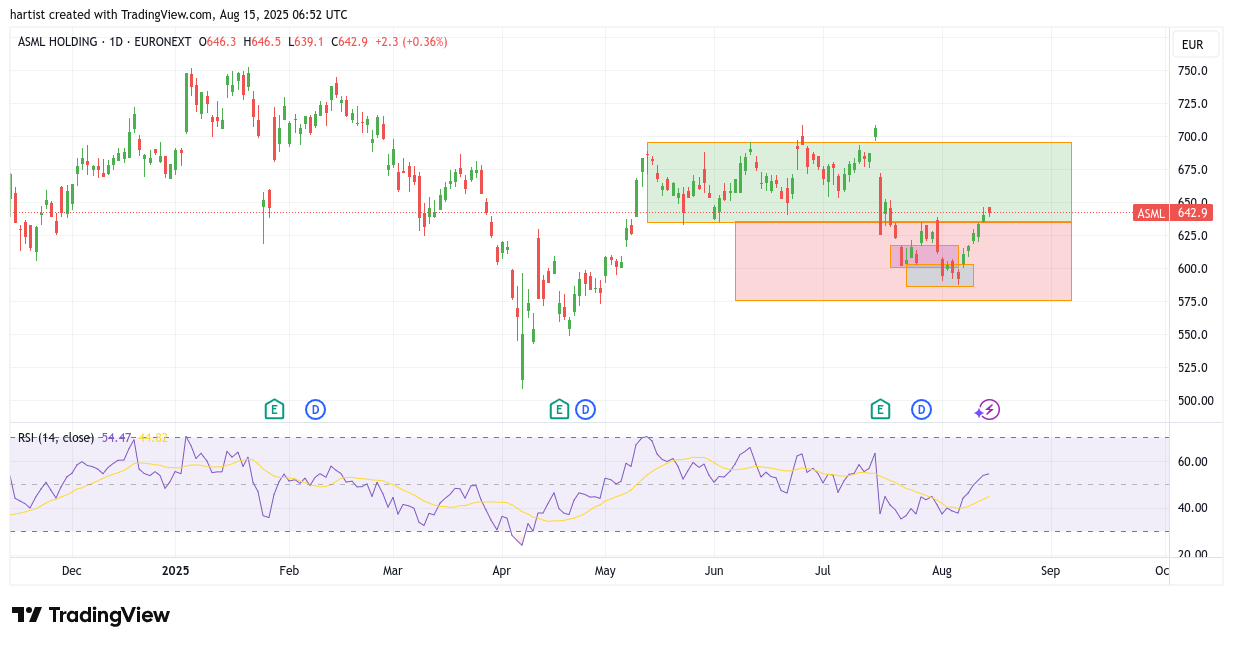This screenshot has width=1233, height=645.
Task: Select the small gray rectangle near August
Action: pyautogui.click(x=940, y=276)
